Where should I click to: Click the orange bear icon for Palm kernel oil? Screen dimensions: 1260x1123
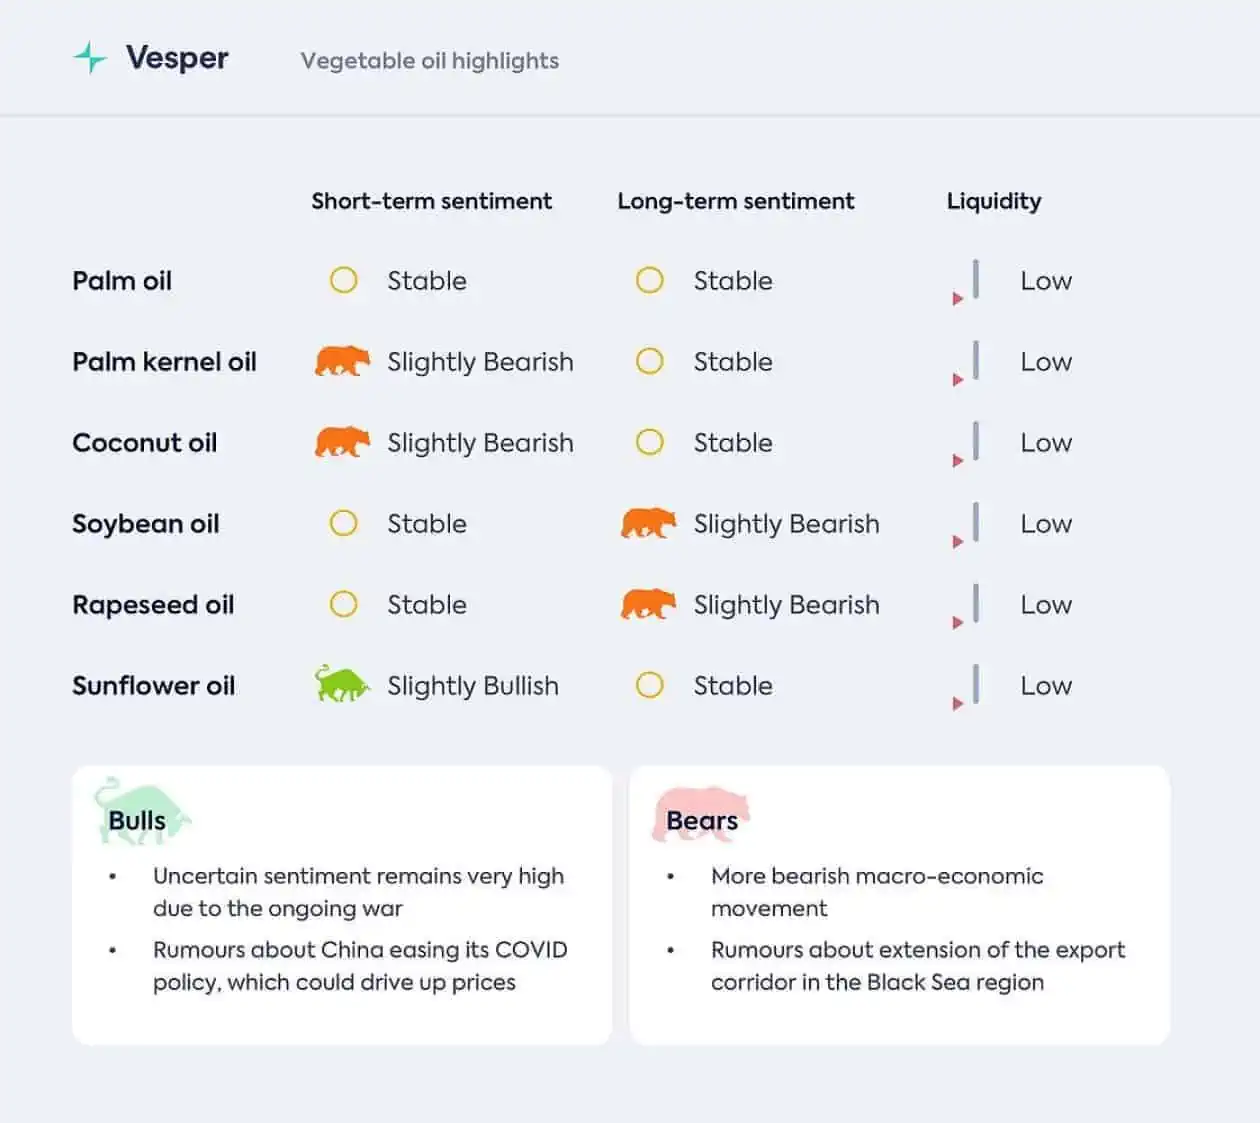pyautogui.click(x=342, y=361)
